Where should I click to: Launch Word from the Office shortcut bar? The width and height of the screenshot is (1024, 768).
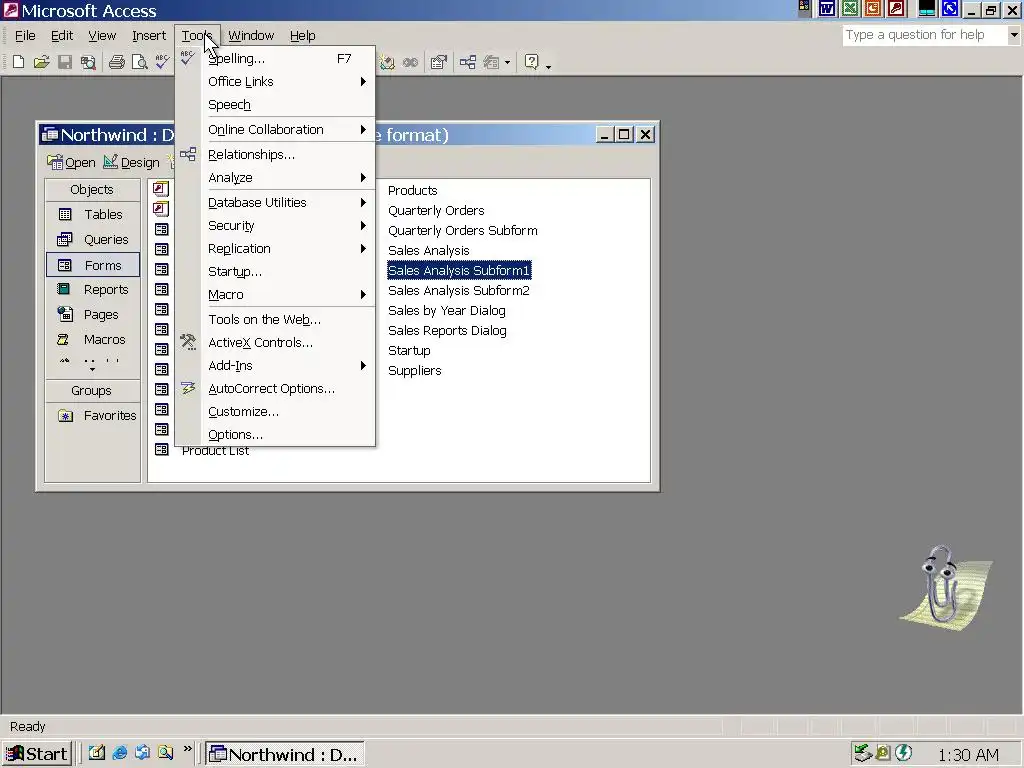tap(827, 8)
